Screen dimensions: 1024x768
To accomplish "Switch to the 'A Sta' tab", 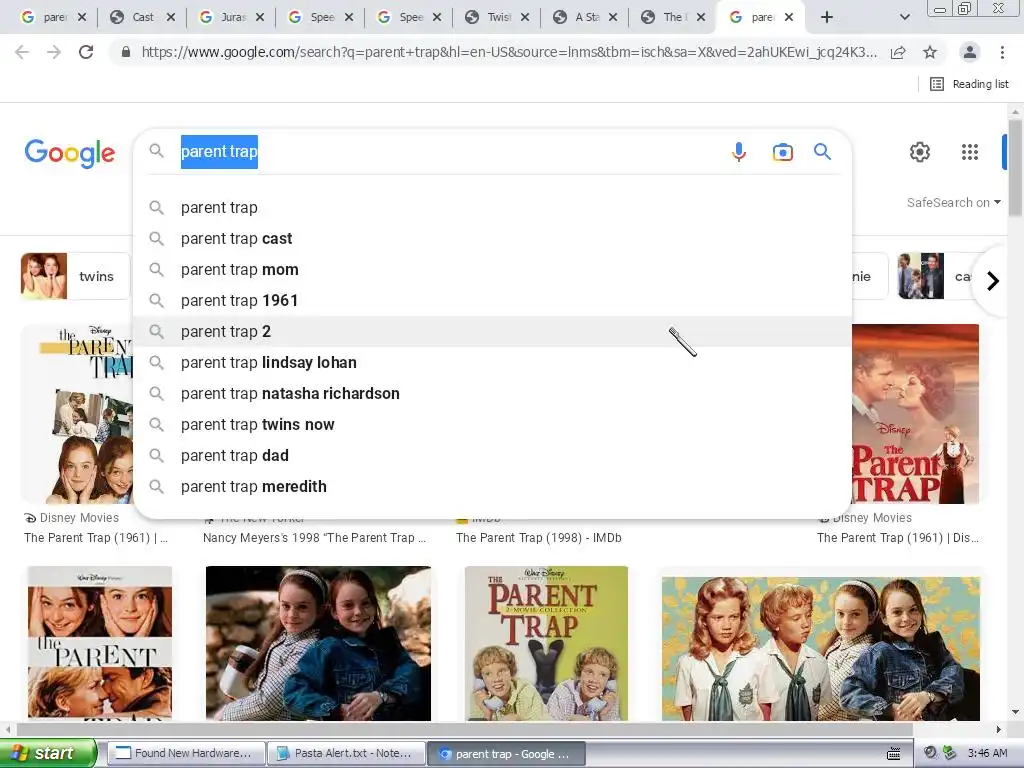I will pos(586,18).
